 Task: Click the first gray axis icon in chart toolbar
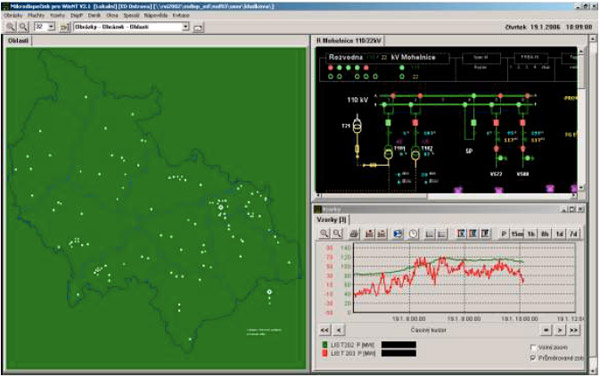(x=430, y=233)
